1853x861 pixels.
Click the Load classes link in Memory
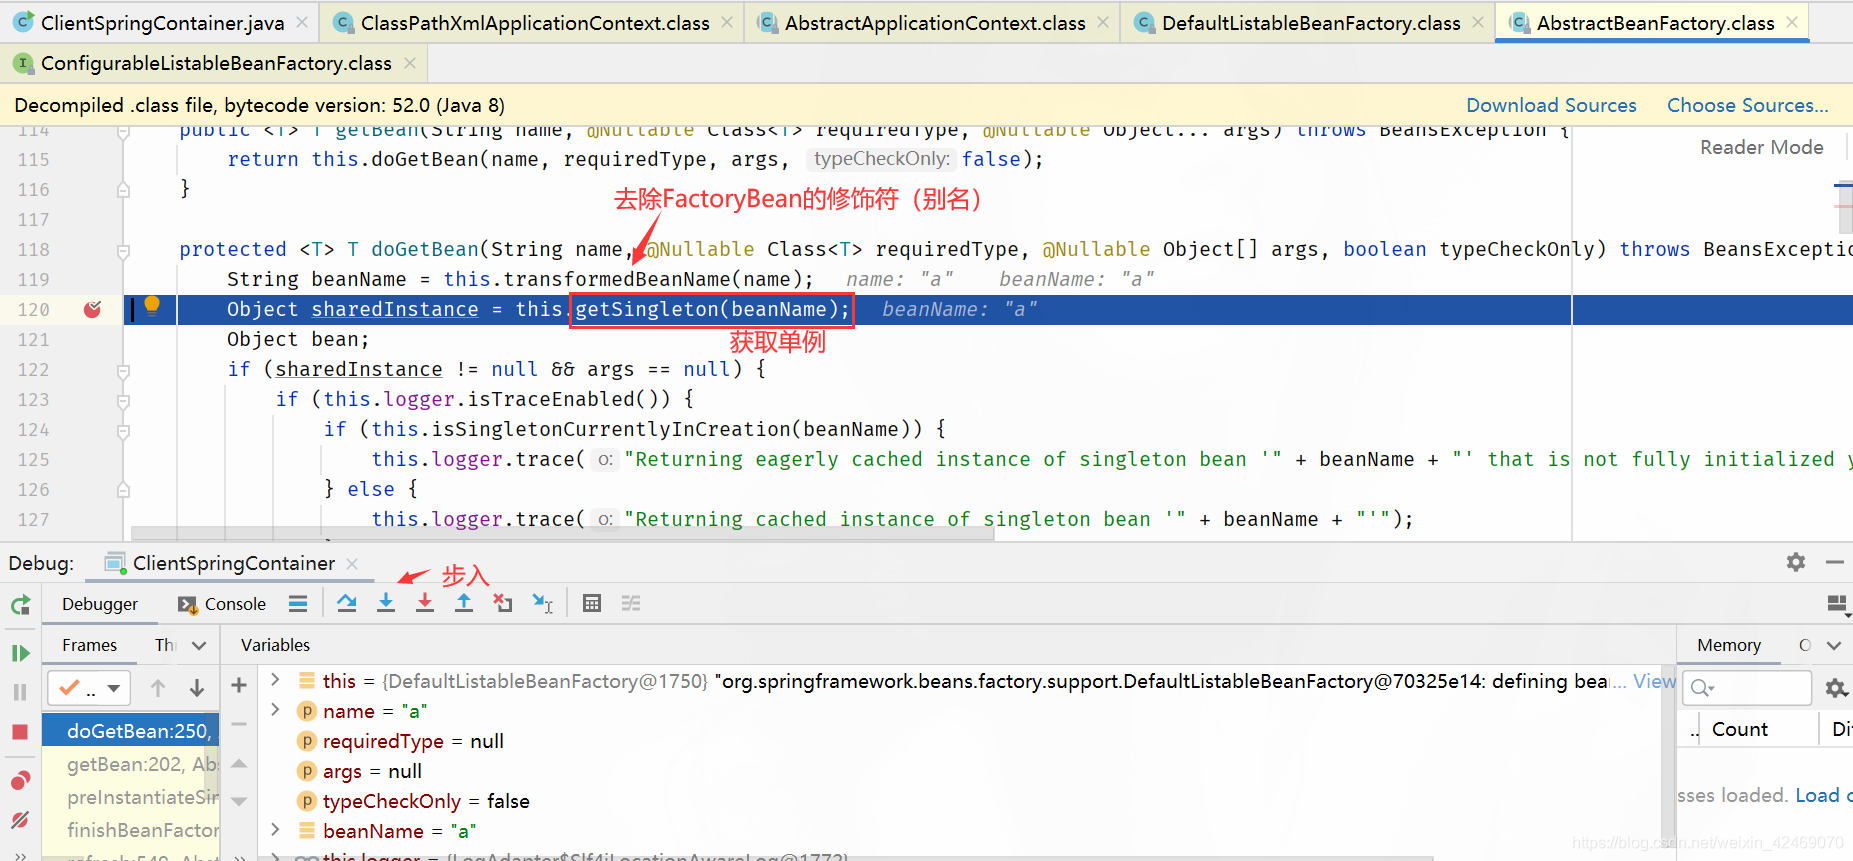coord(1823,795)
